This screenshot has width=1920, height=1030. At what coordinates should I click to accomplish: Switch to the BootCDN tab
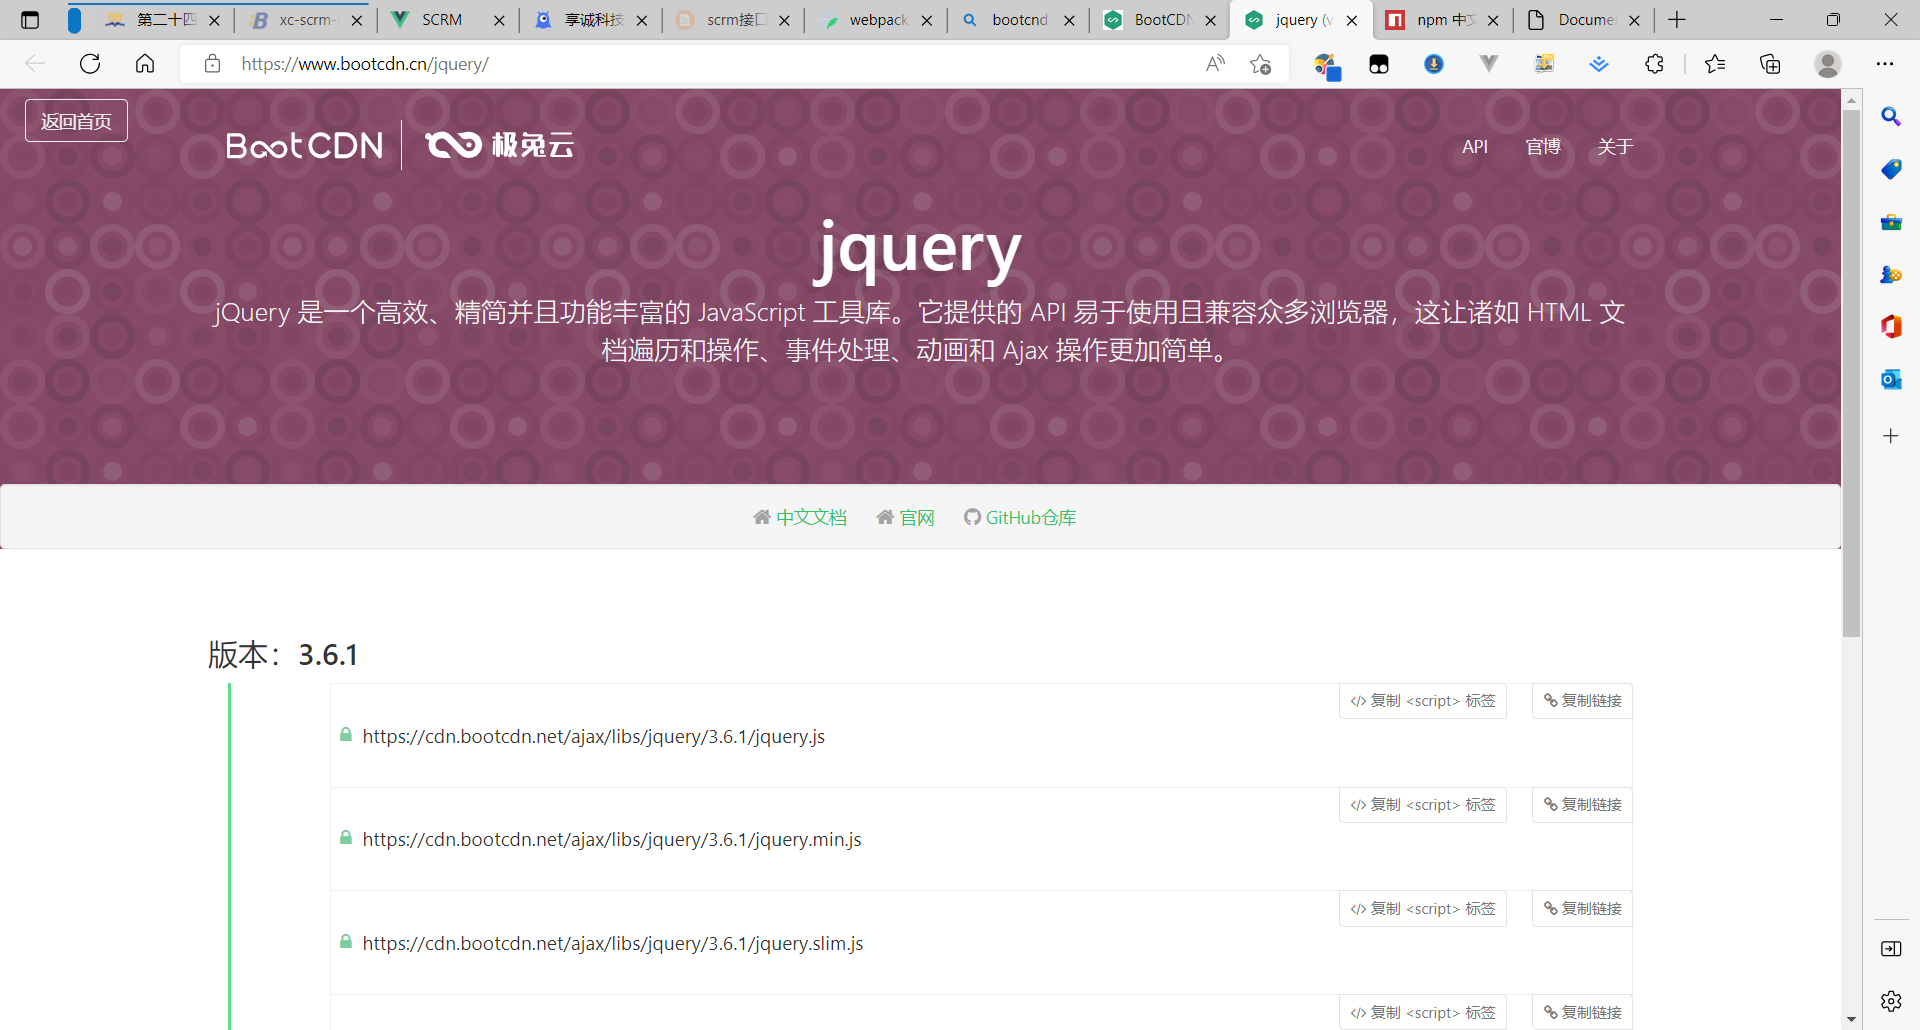tap(1160, 20)
